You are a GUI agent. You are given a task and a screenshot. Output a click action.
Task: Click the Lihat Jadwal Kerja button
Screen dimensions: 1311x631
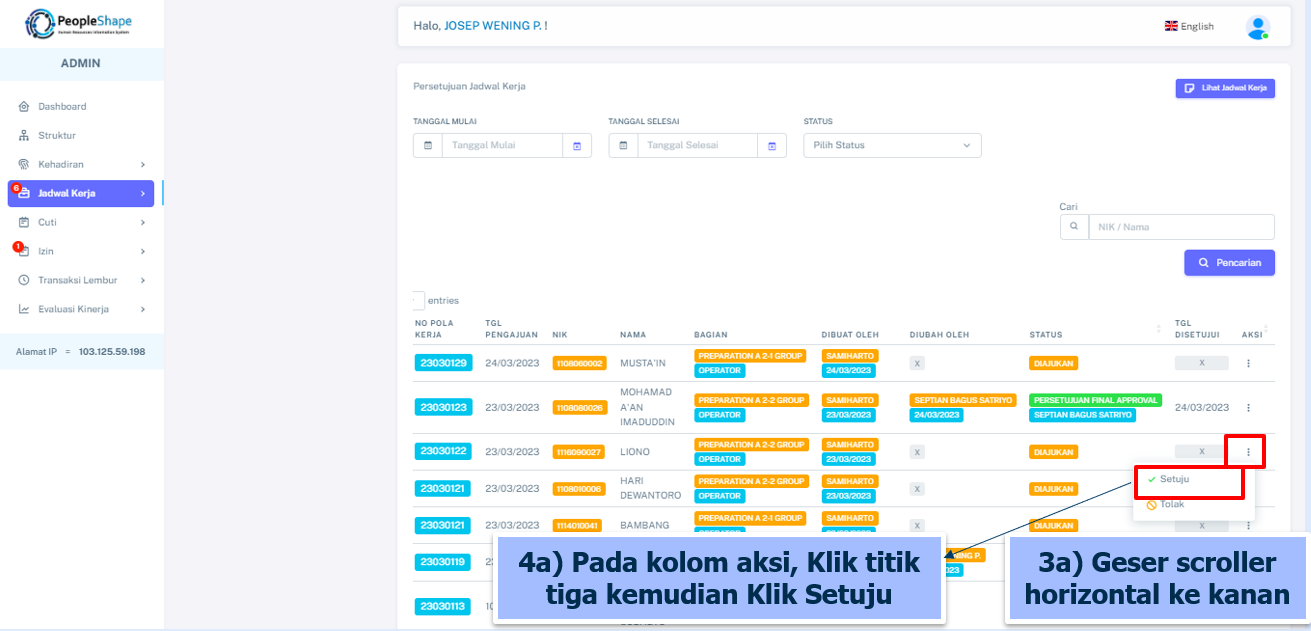[x=1225, y=88]
